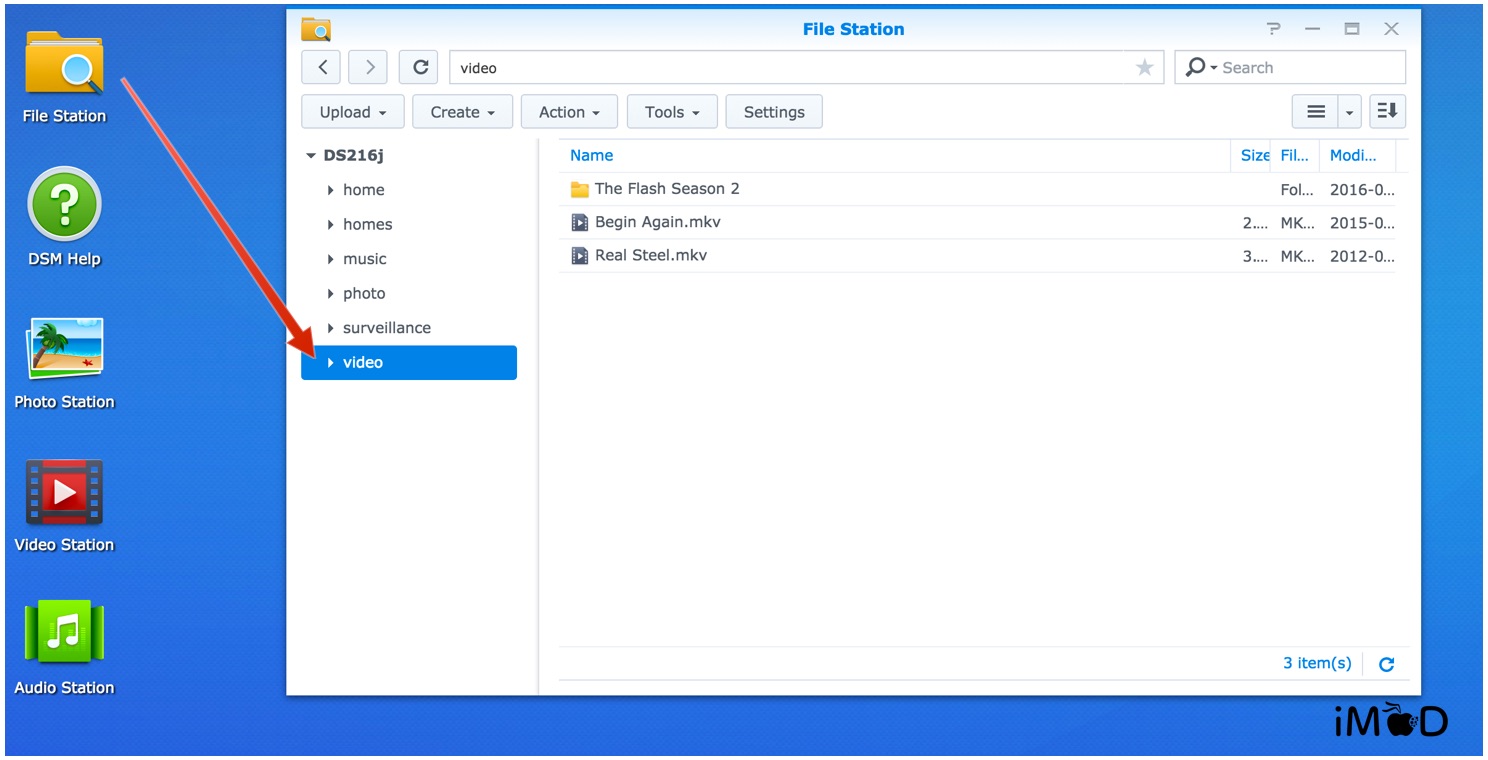The image size is (1488, 760).
Task: Click the File Station title bar folder icon
Action: [316, 29]
